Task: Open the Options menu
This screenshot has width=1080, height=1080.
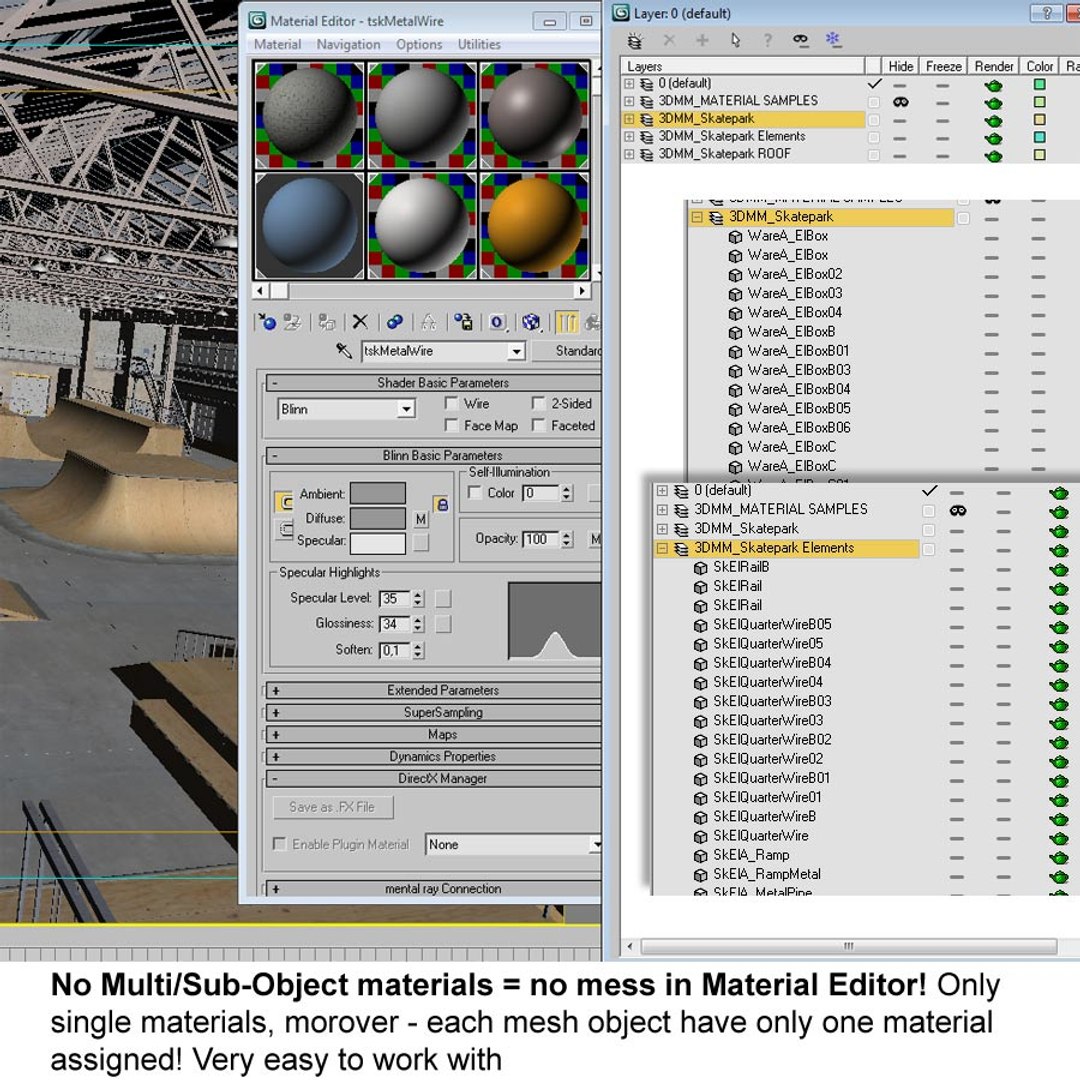Action: [419, 44]
